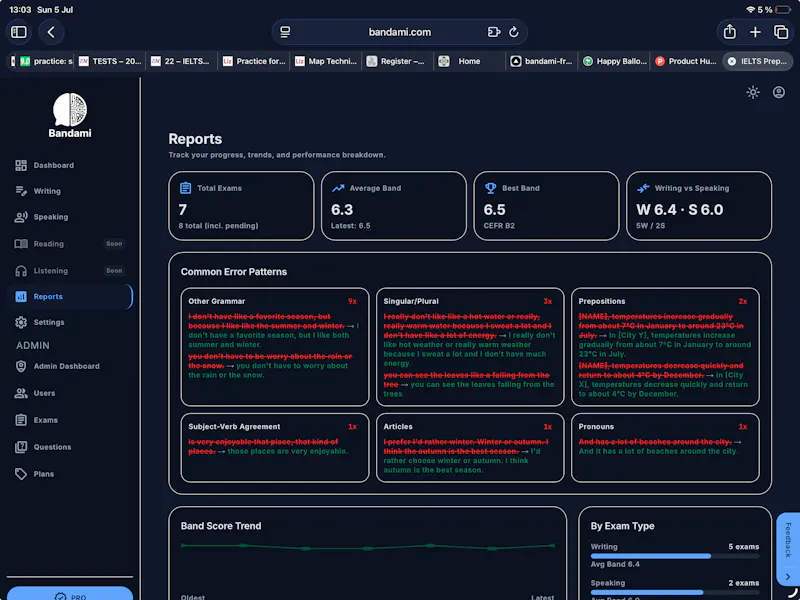Image resolution: width=800 pixels, height=600 pixels.
Task: Click the Total Exams clipboard icon
Action: tap(185, 188)
